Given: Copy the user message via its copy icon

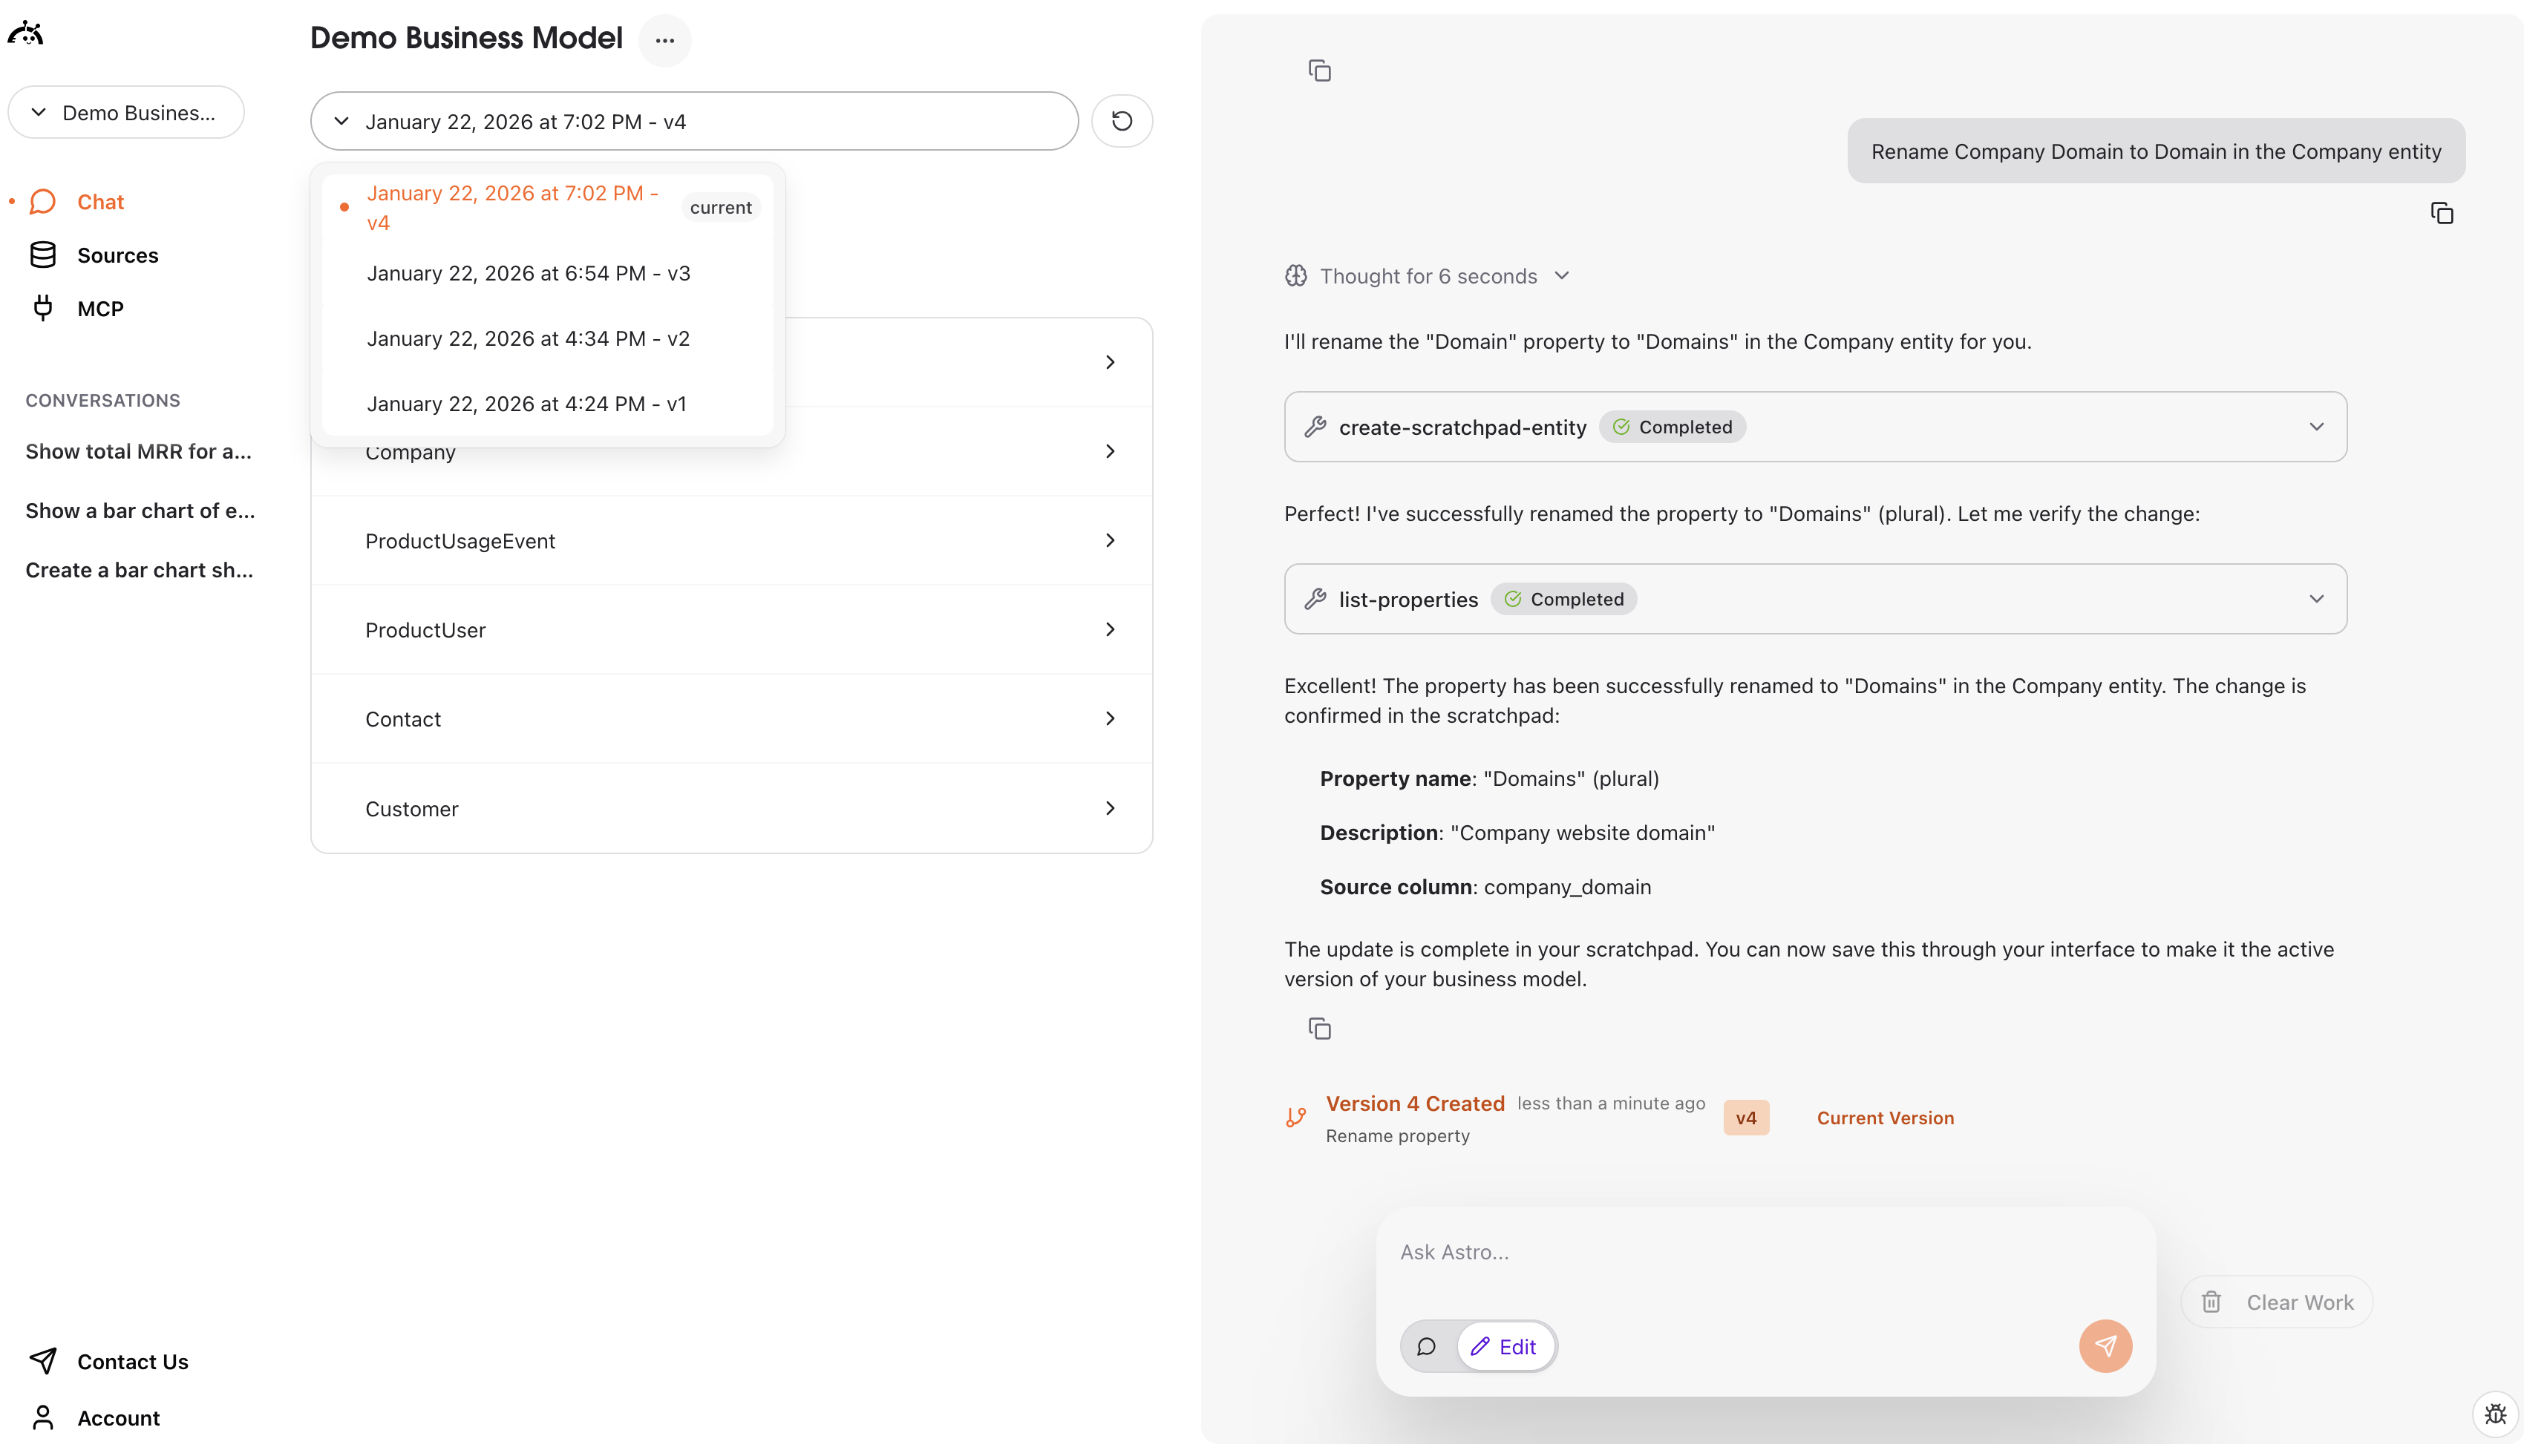Looking at the screenshot, I should pyautogui.click(x=2441, y=213).
